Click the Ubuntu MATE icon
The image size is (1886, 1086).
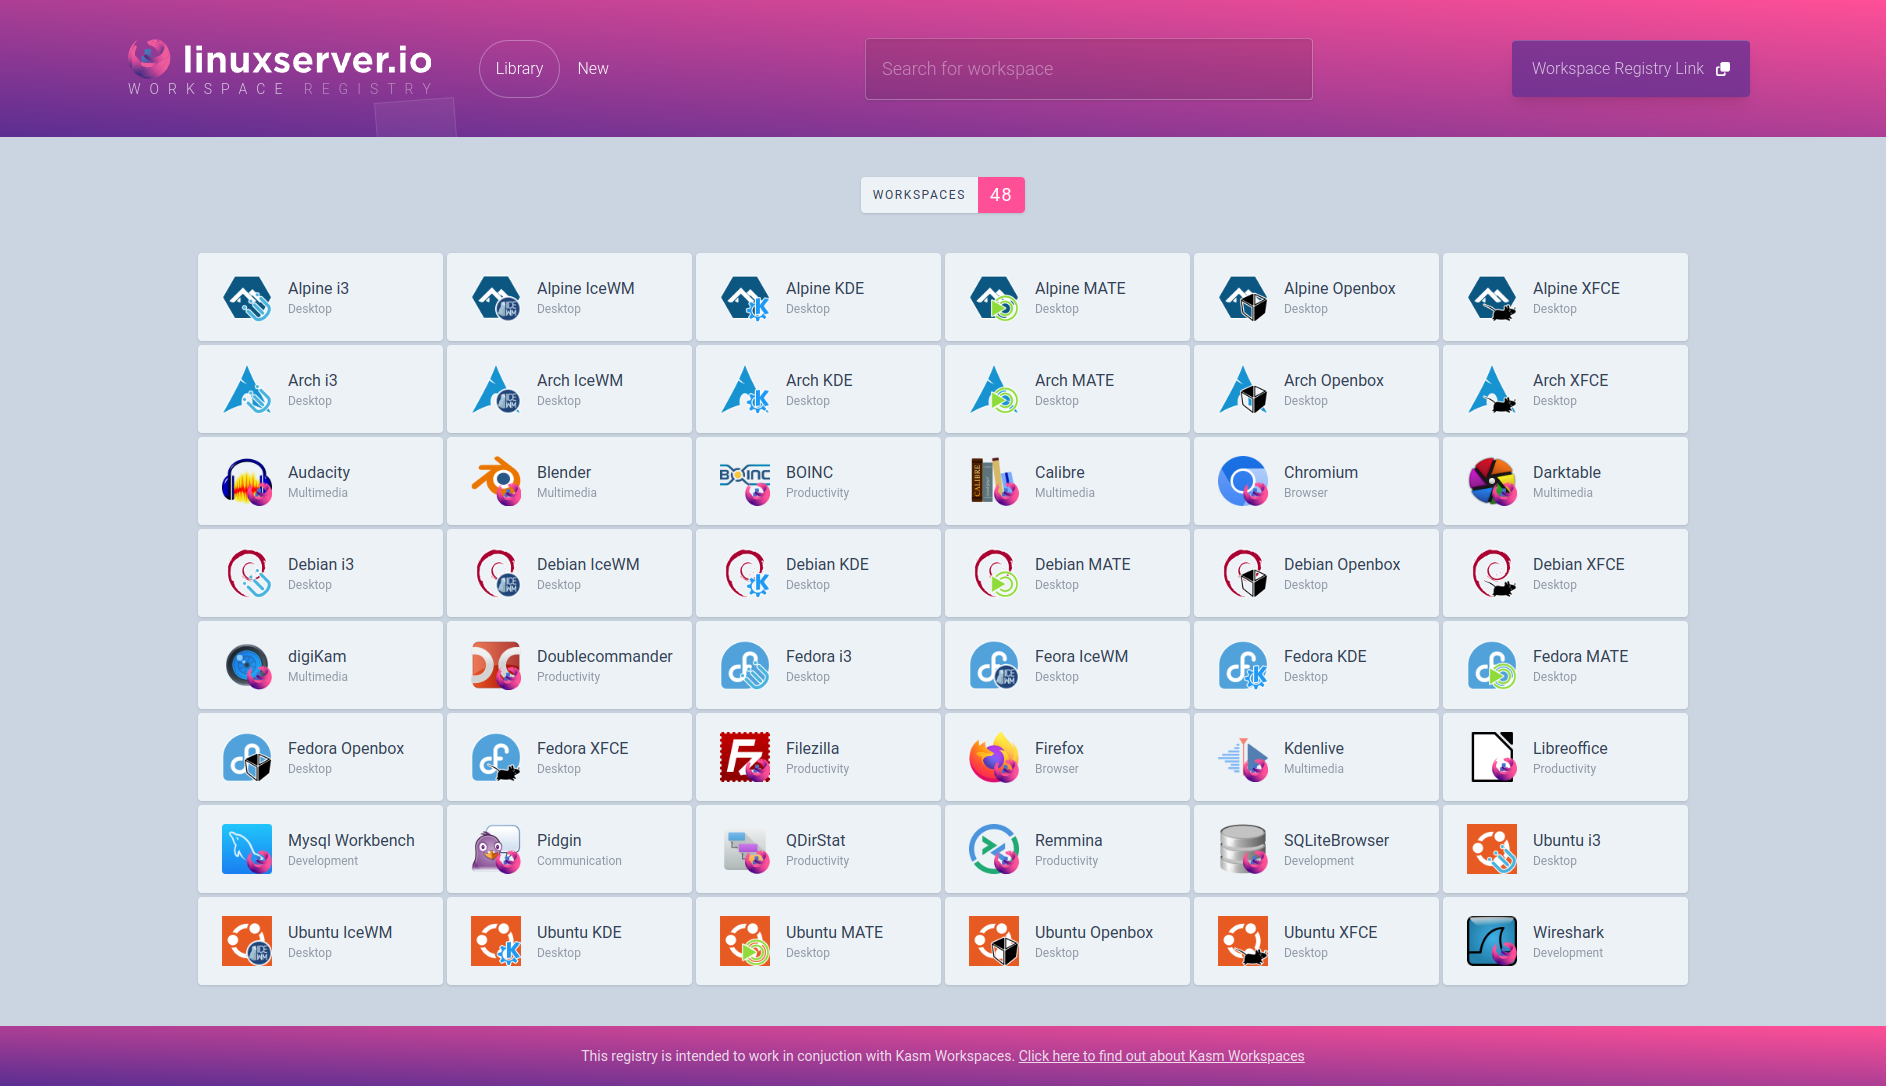(745, 941)
